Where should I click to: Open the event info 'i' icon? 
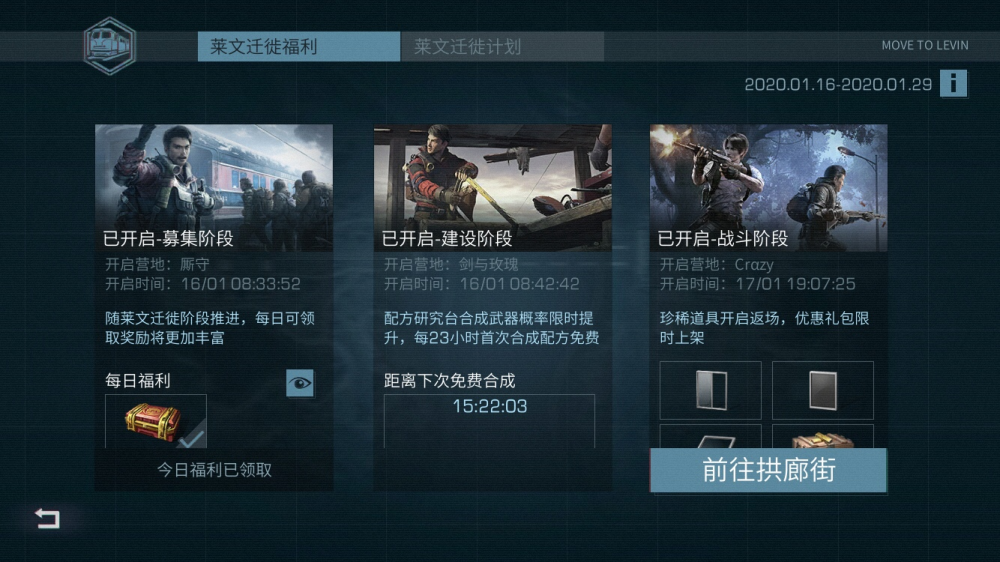point(953,84)
